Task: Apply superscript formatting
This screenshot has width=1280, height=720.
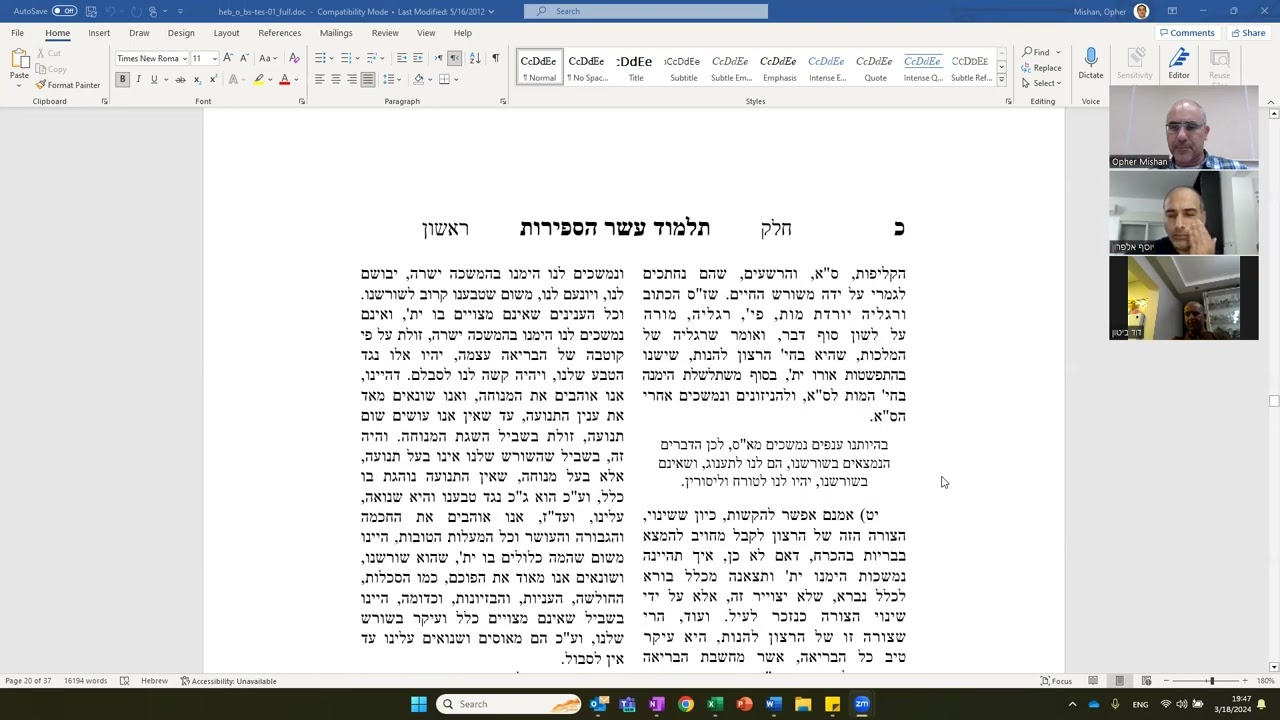Action: pos(213,79)
